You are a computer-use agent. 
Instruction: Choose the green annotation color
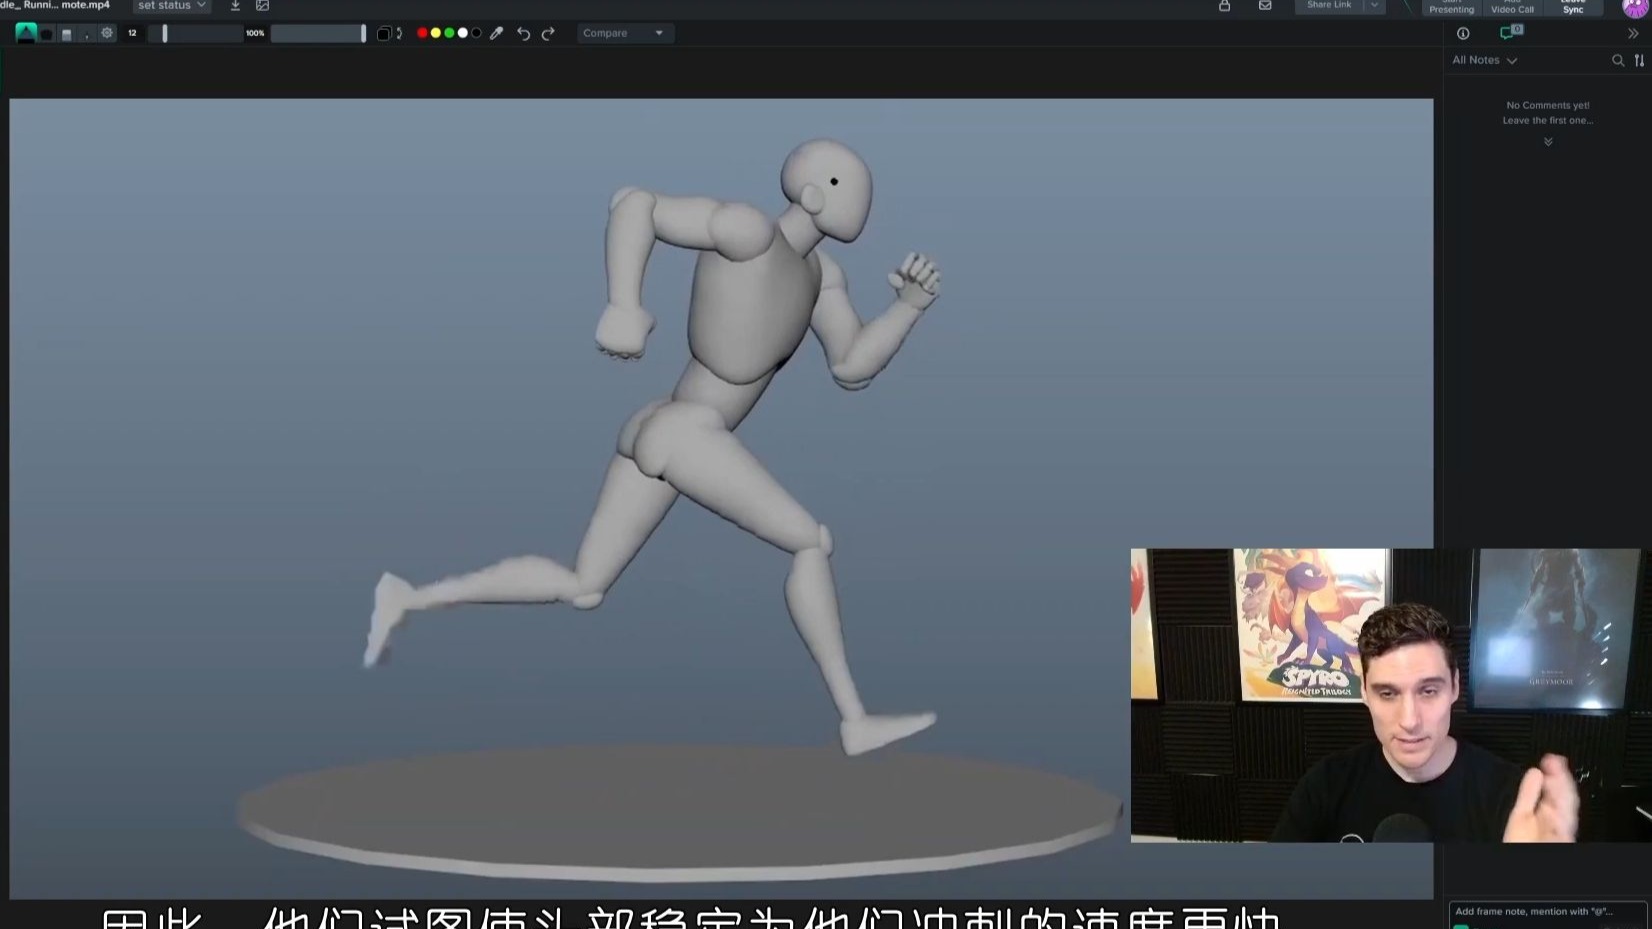click(449, 33)
